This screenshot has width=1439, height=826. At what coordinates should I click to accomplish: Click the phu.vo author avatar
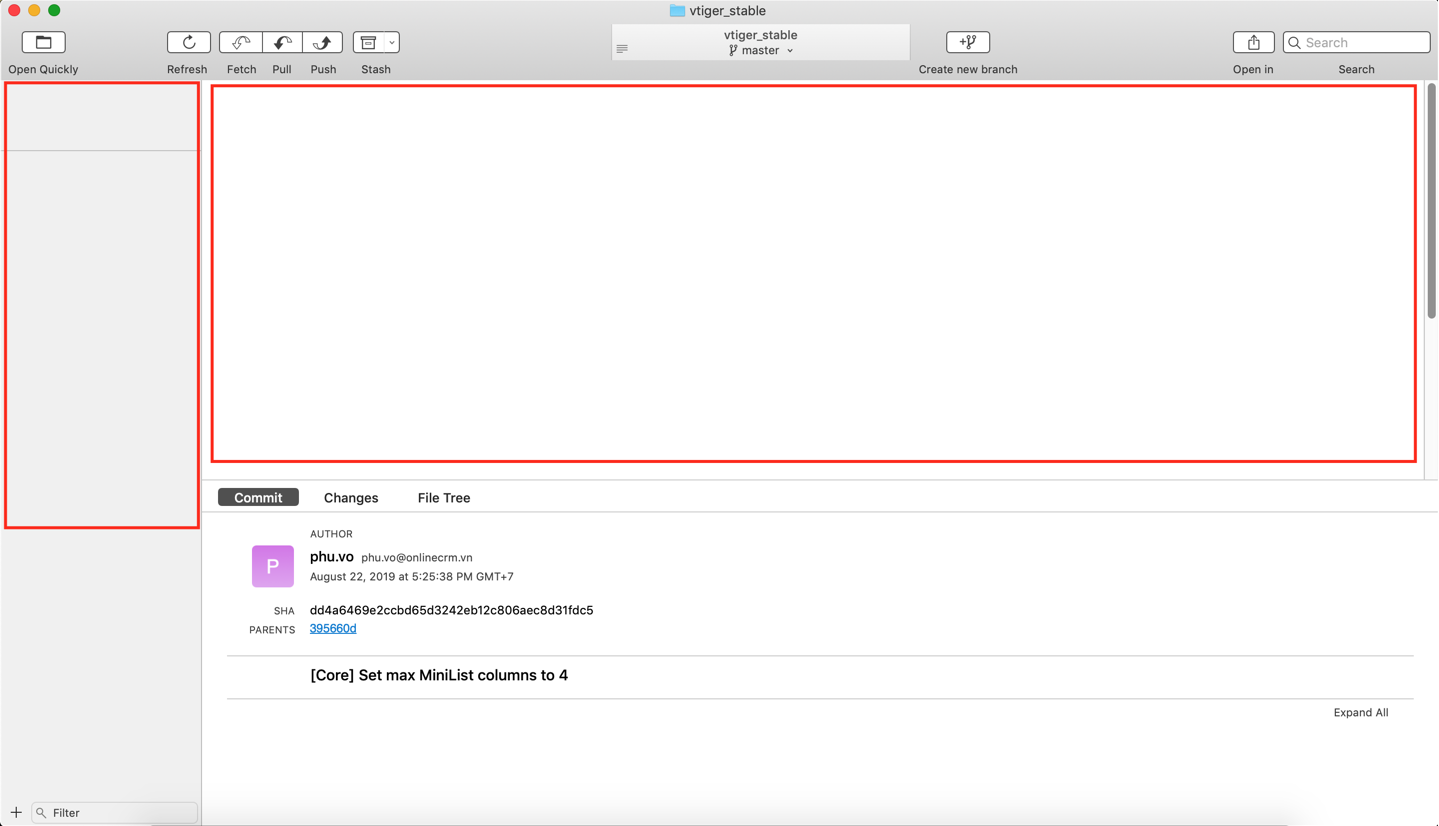pyautogui.click(x=273, y=566)
